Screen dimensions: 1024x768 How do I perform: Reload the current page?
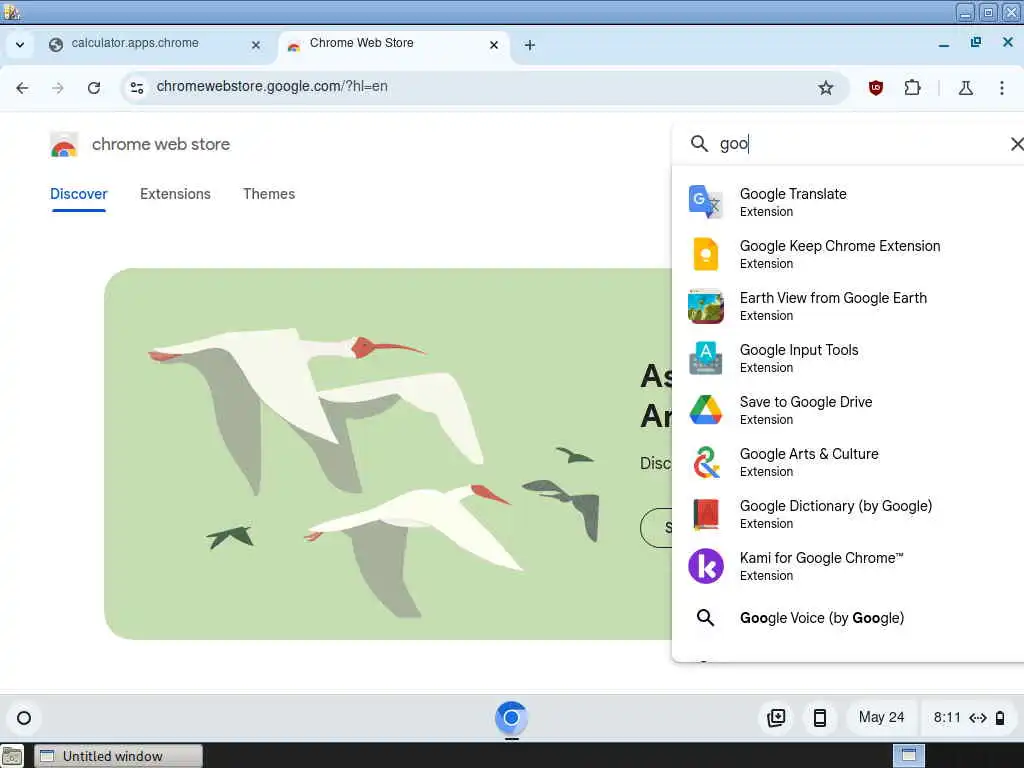pos(94,88)
